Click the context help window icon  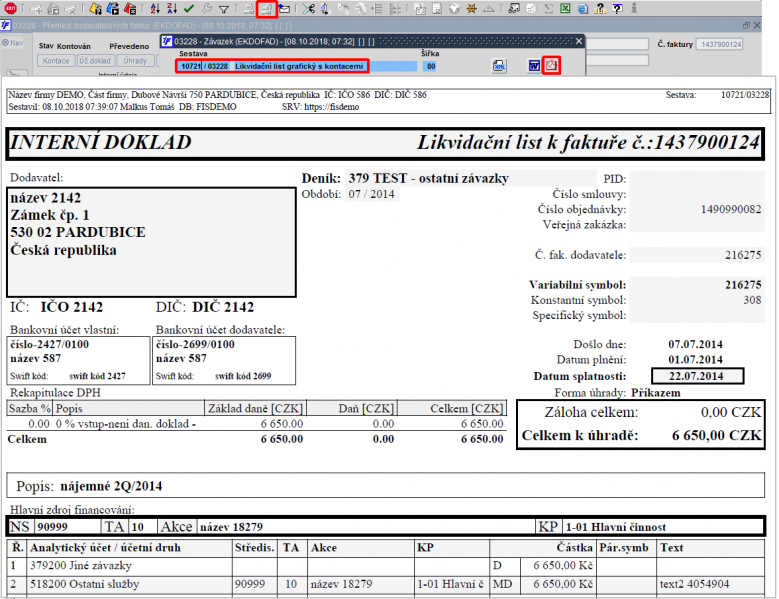coord(617,8)
